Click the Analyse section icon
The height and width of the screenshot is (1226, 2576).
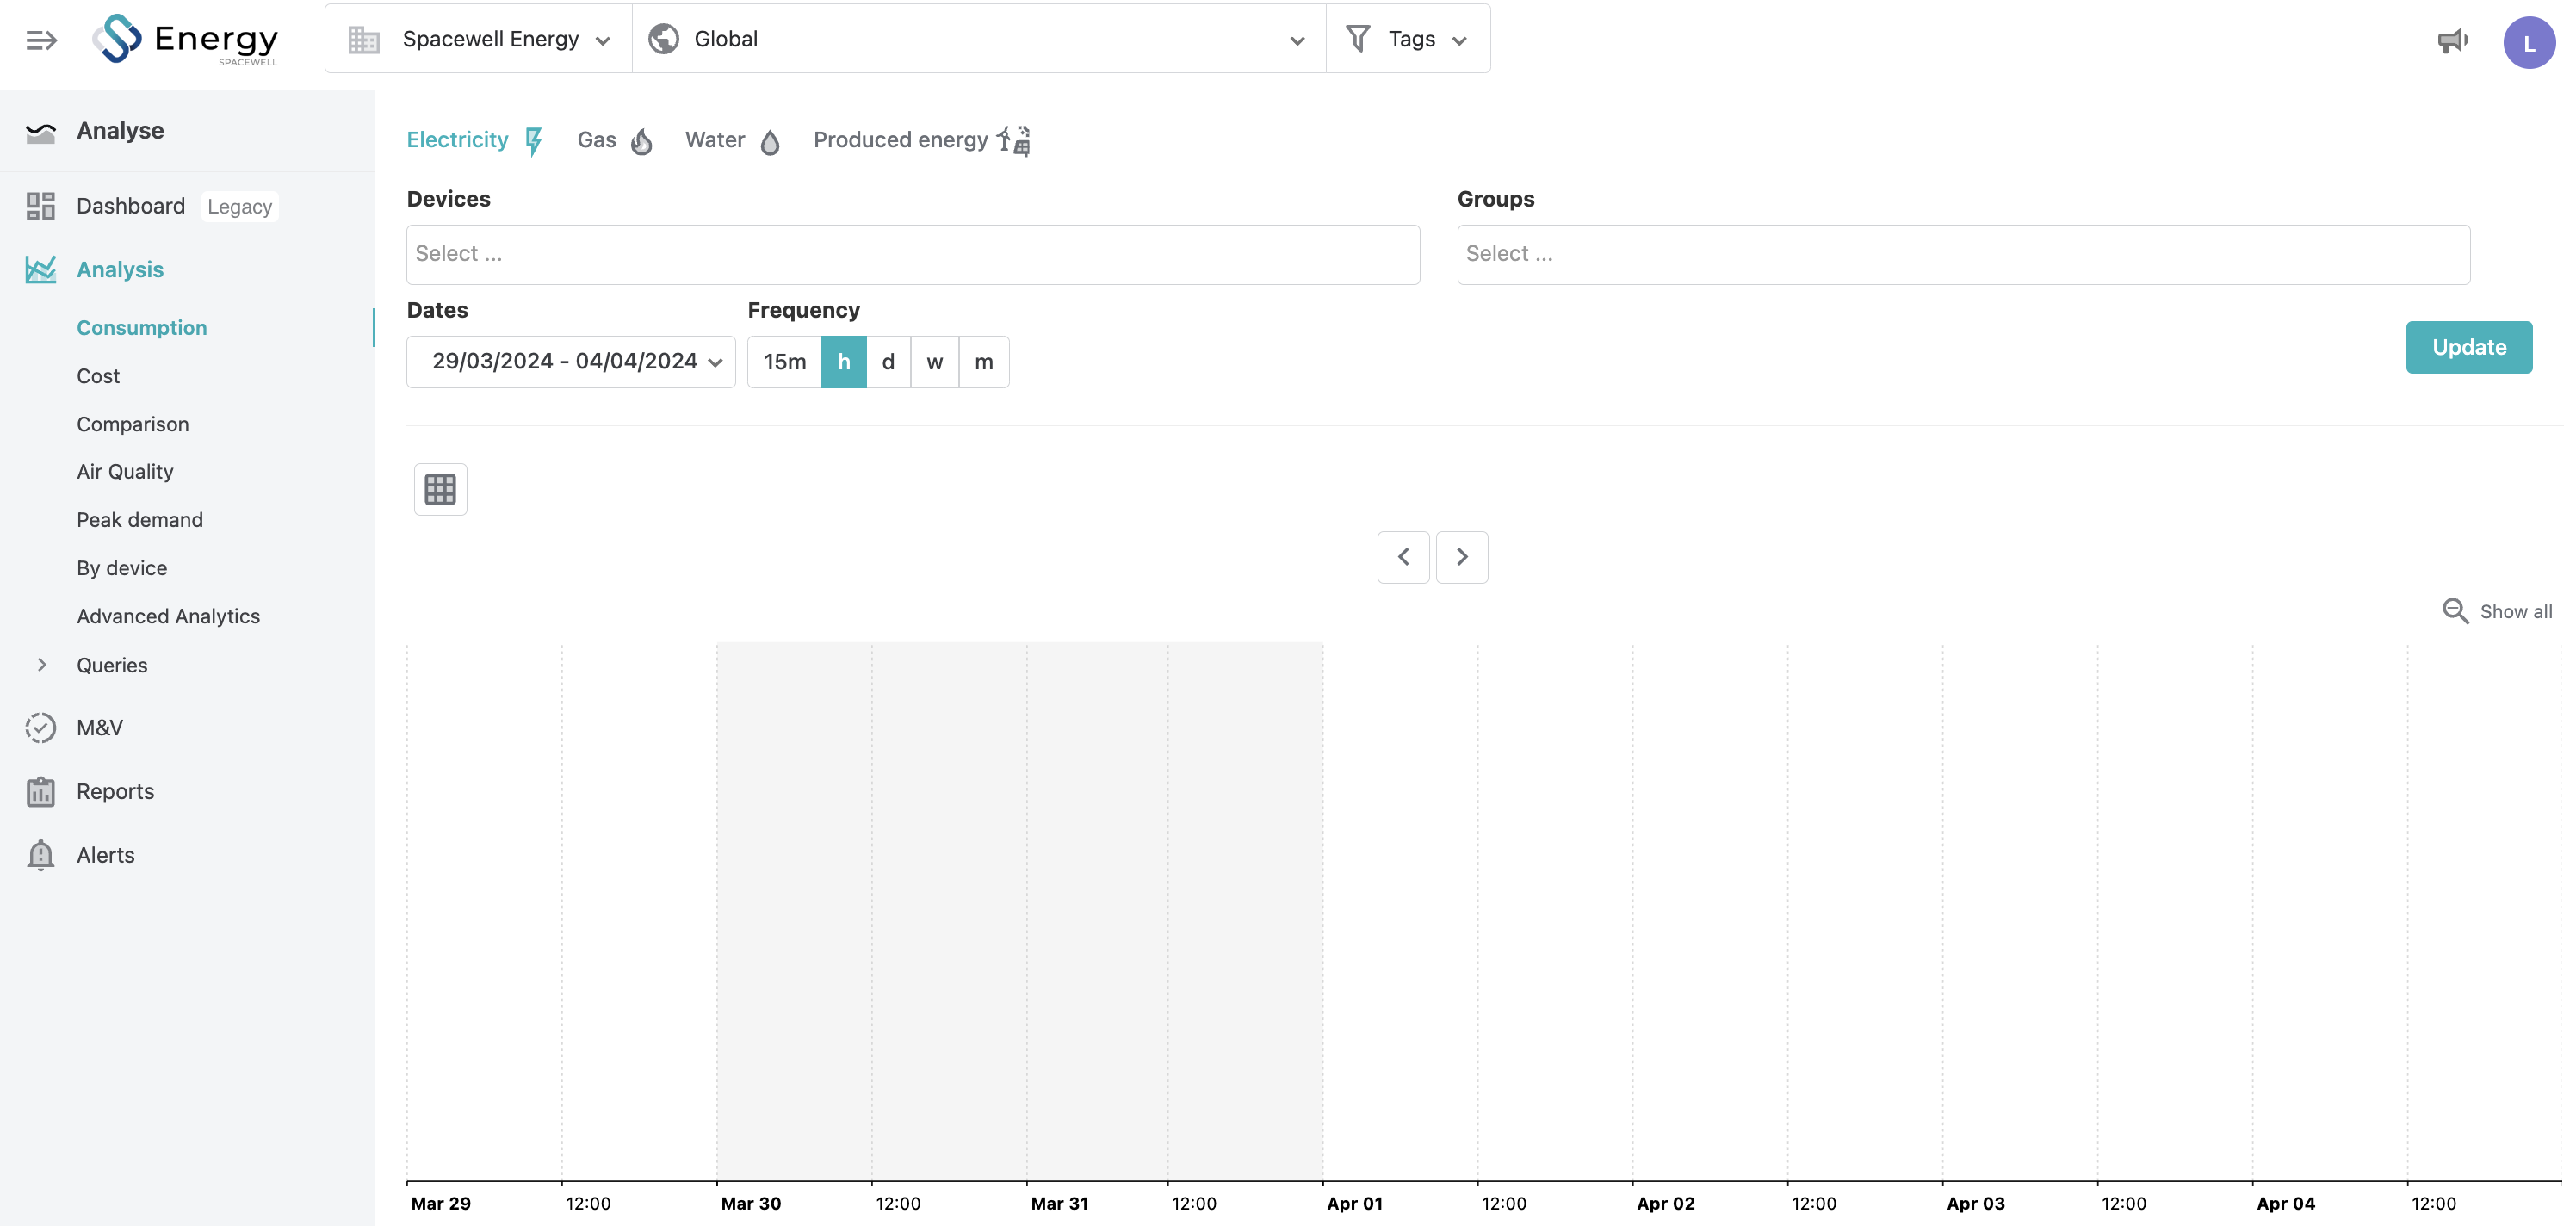(x=41, y=132)
